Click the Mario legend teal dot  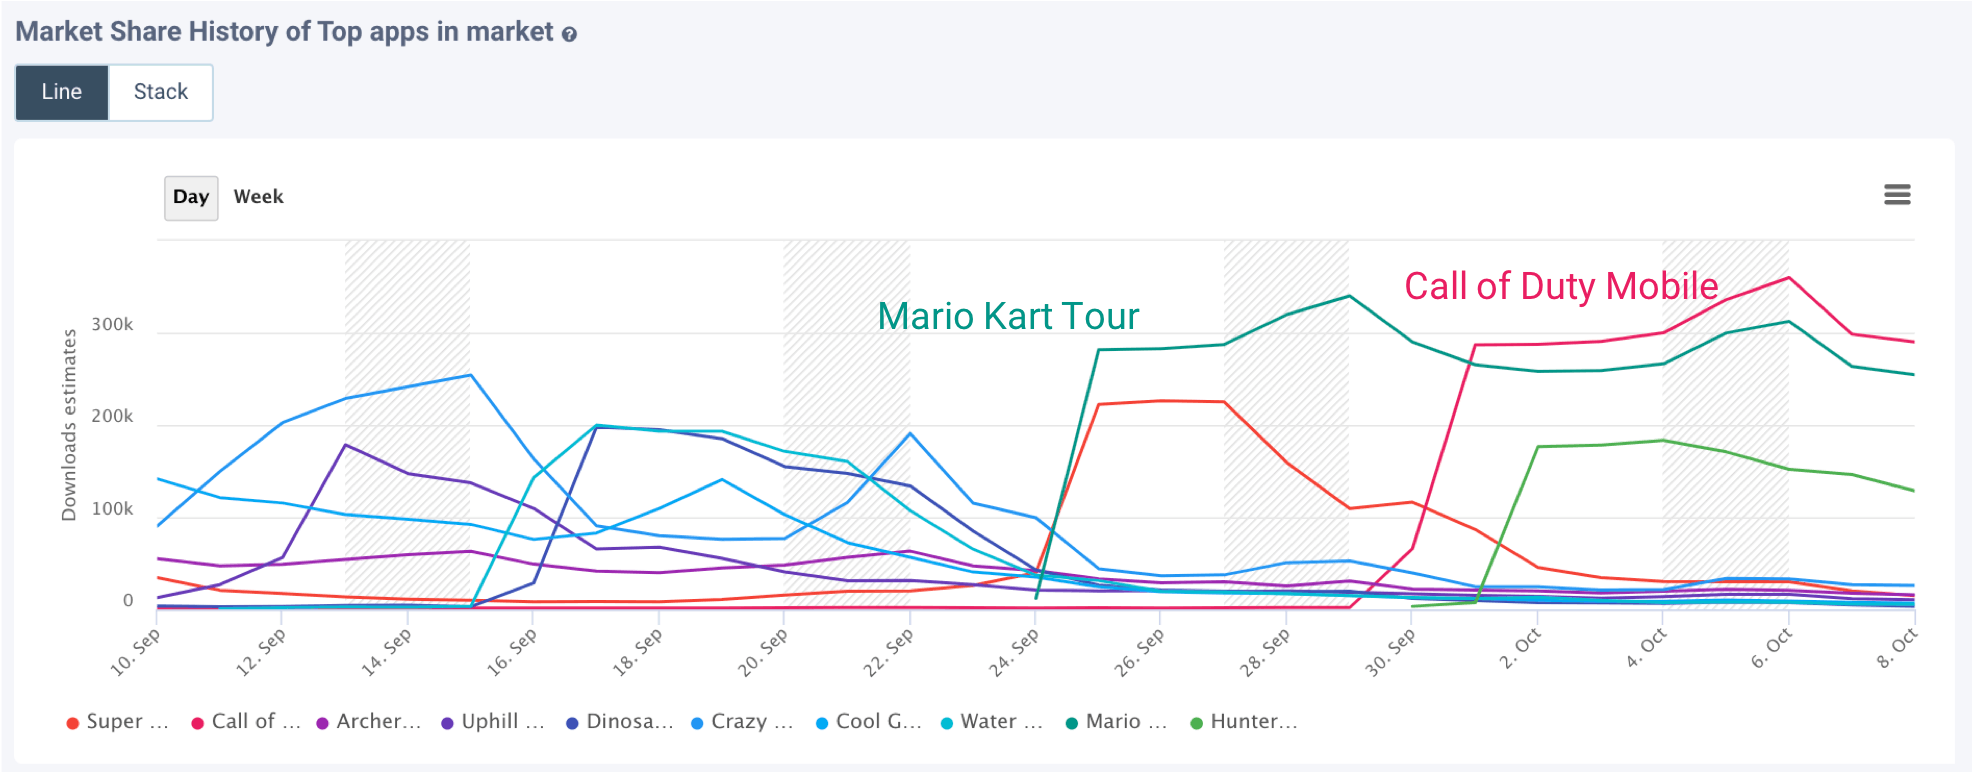[1071, 723]
